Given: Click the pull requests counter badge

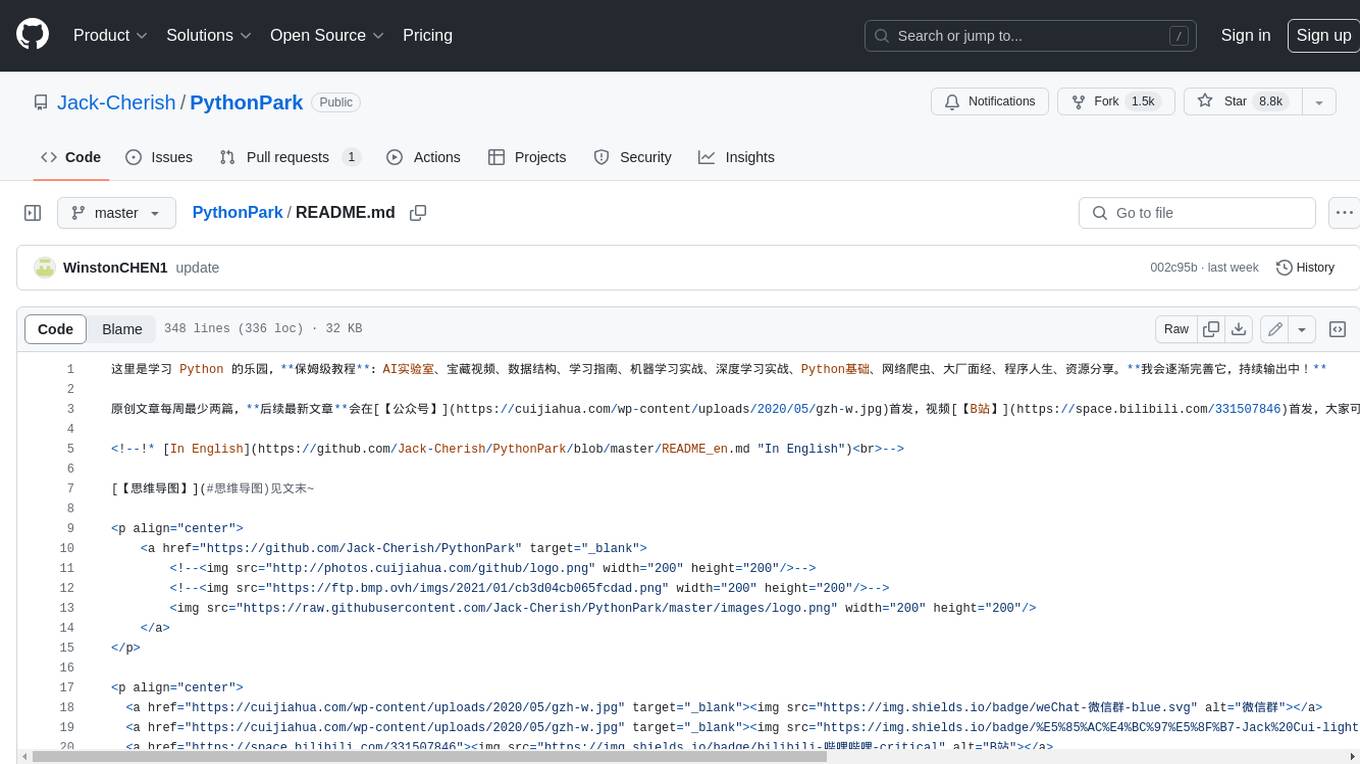Looking at the screenshot, I should point(351,157).
